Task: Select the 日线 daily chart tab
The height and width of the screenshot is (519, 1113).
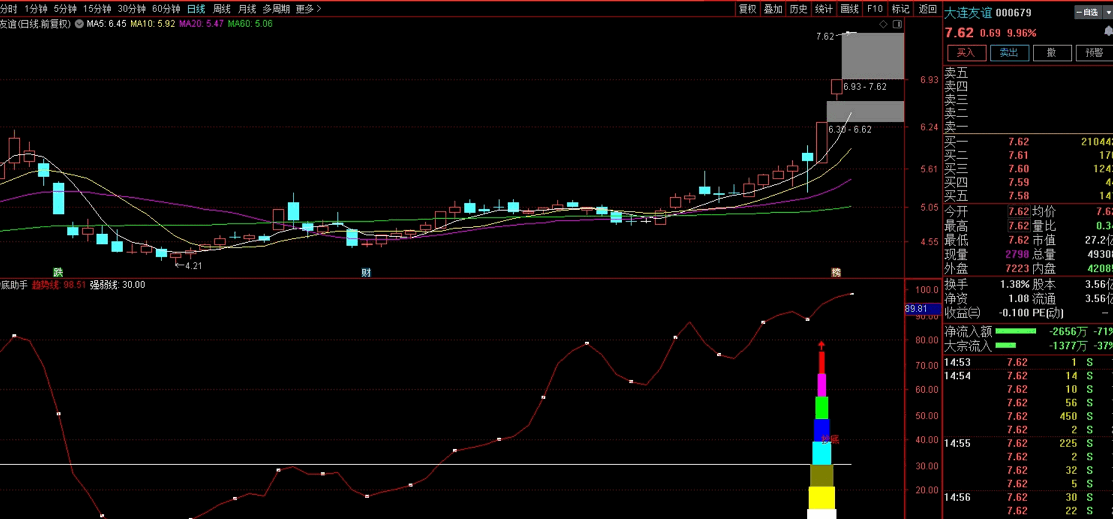Action: (x=196, y=9)
